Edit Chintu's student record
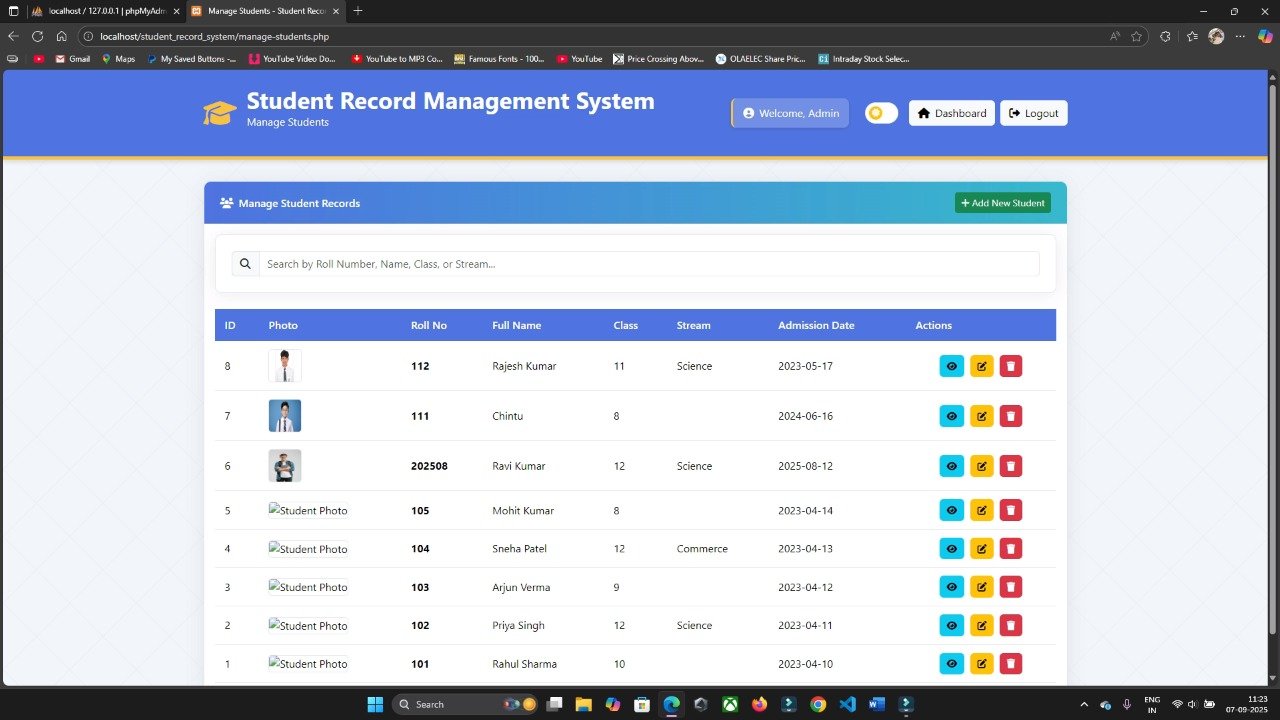The width and height of the screenshot is (1280, 720). [981, 416]
